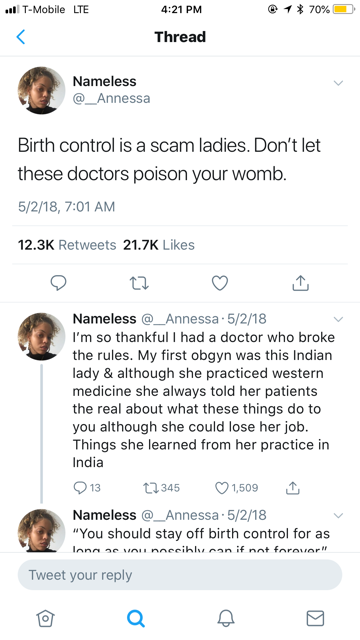Viewport: 360px width, 640px height.
Task: Retweet the reply showing 345 retweets
Action: click(161, 488)
